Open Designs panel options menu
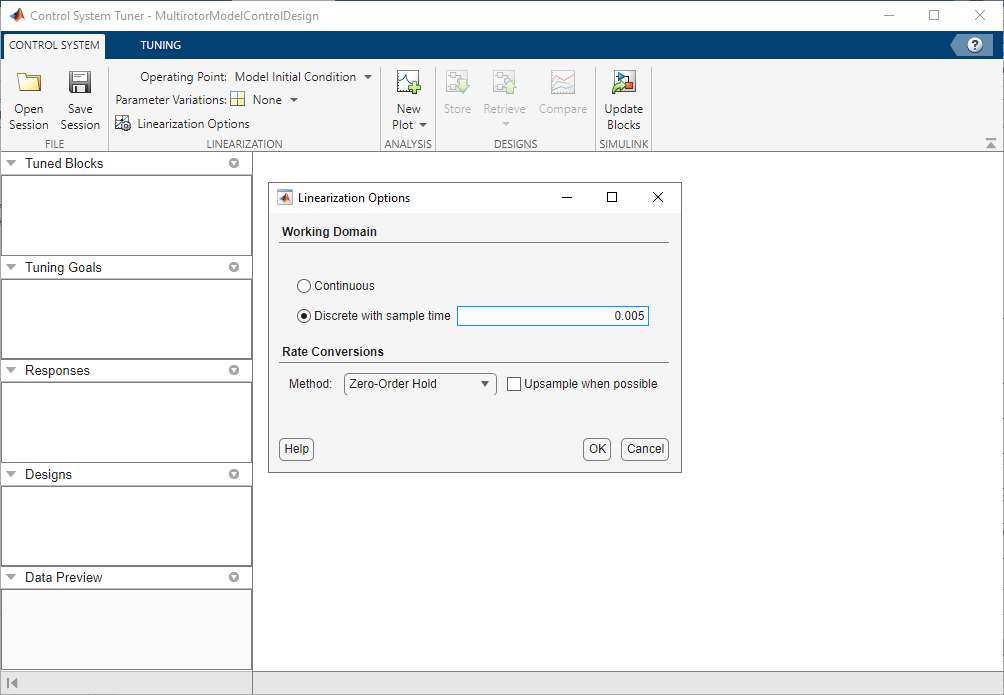The height and width of the screenshot is (695, 1004). [x=234, y=474]
